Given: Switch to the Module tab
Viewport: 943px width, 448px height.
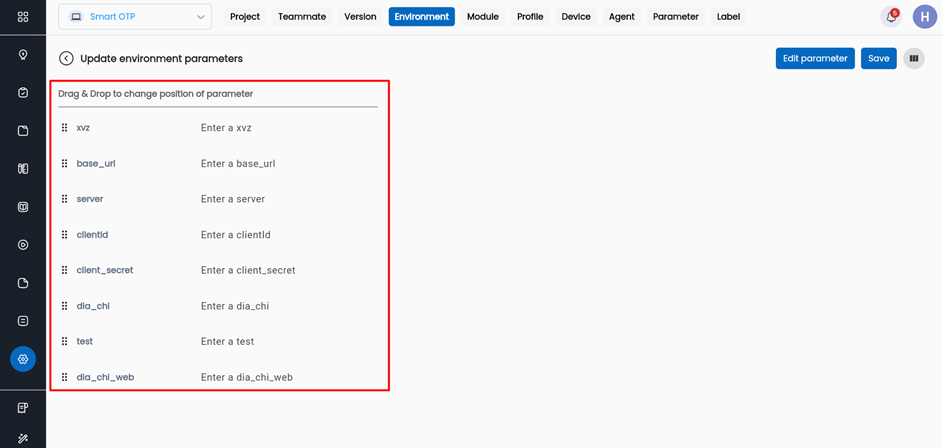Looking at the screenshot, I should coord(482,17).
